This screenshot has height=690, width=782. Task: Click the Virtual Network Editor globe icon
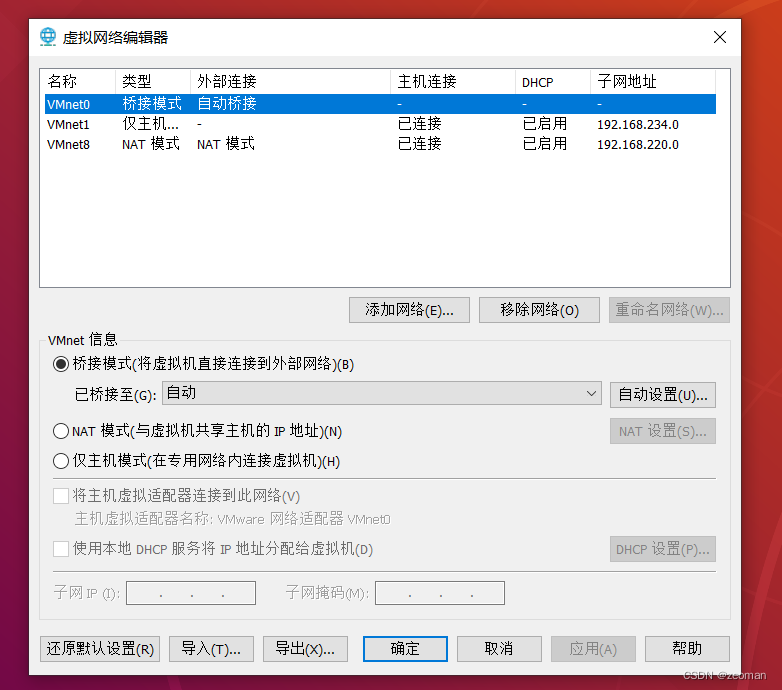pyautogui.click(x=48, y=37)
